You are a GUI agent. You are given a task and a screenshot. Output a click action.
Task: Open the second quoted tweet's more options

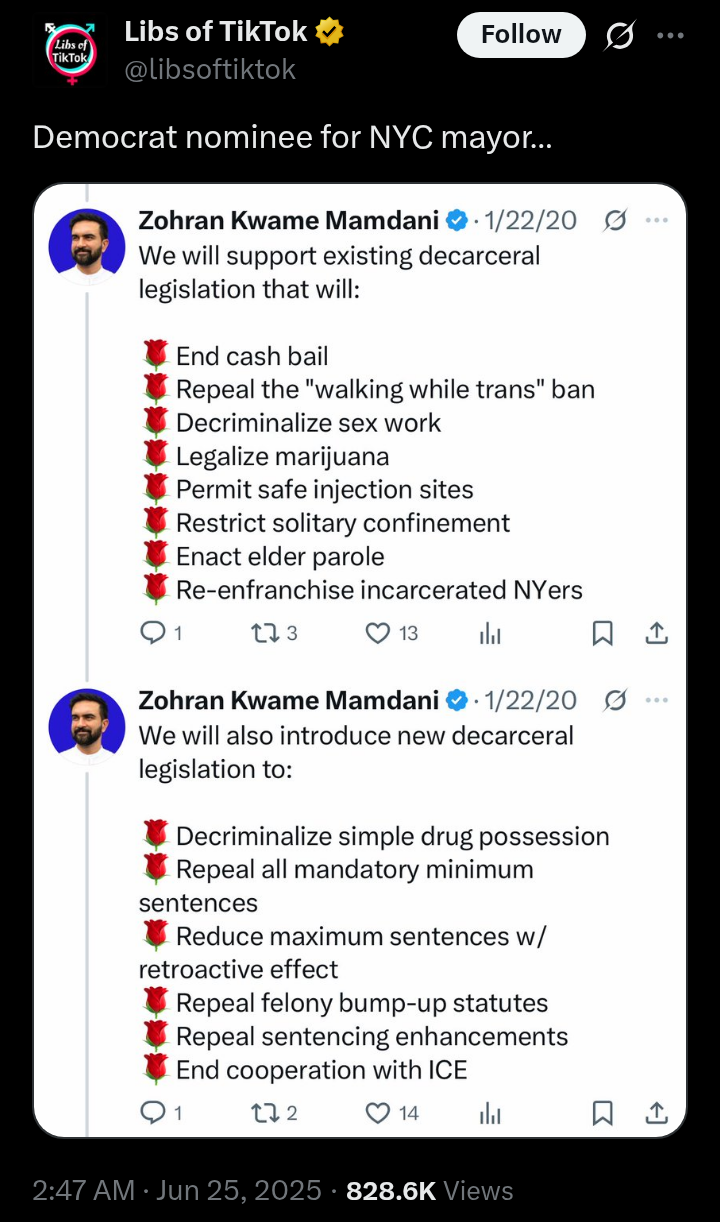click(657, 700)
